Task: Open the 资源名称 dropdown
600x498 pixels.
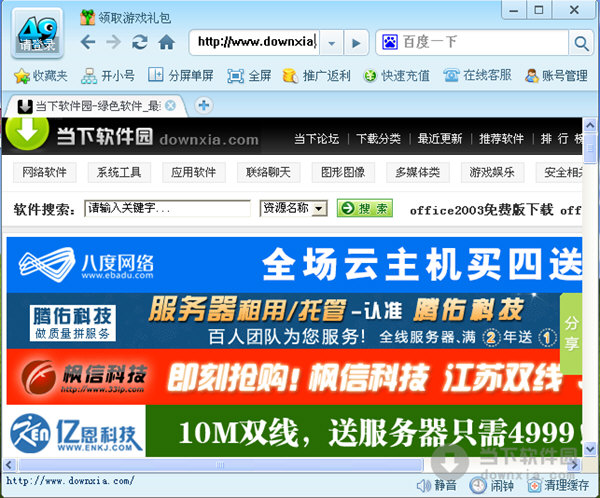Action: (x=293, y=208)
